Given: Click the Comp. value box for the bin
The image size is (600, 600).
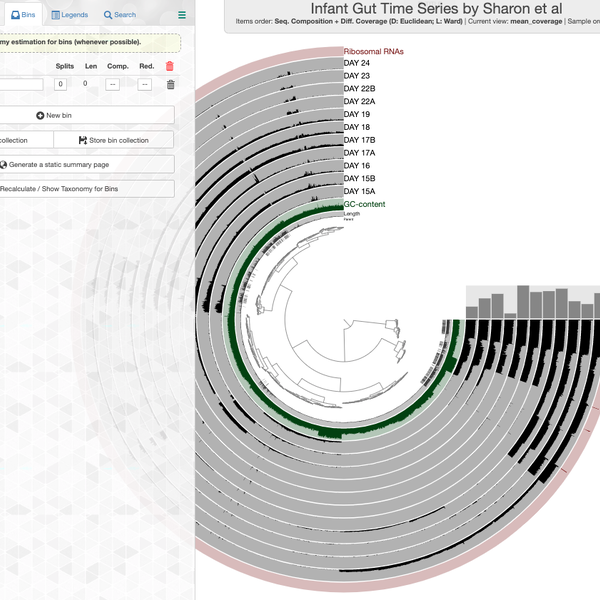Looking at the screenshot, I should [112, 85].
